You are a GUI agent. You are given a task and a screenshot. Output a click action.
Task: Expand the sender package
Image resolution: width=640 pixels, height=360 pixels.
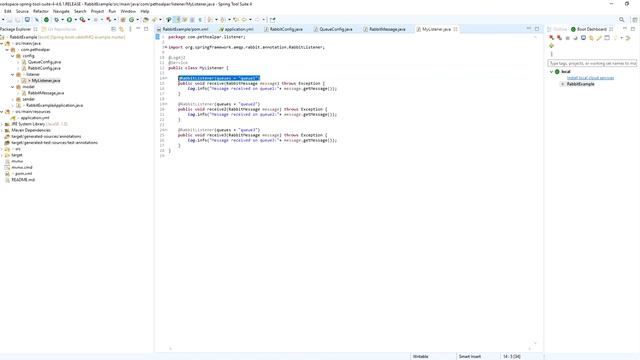click(x=13, y=99)
